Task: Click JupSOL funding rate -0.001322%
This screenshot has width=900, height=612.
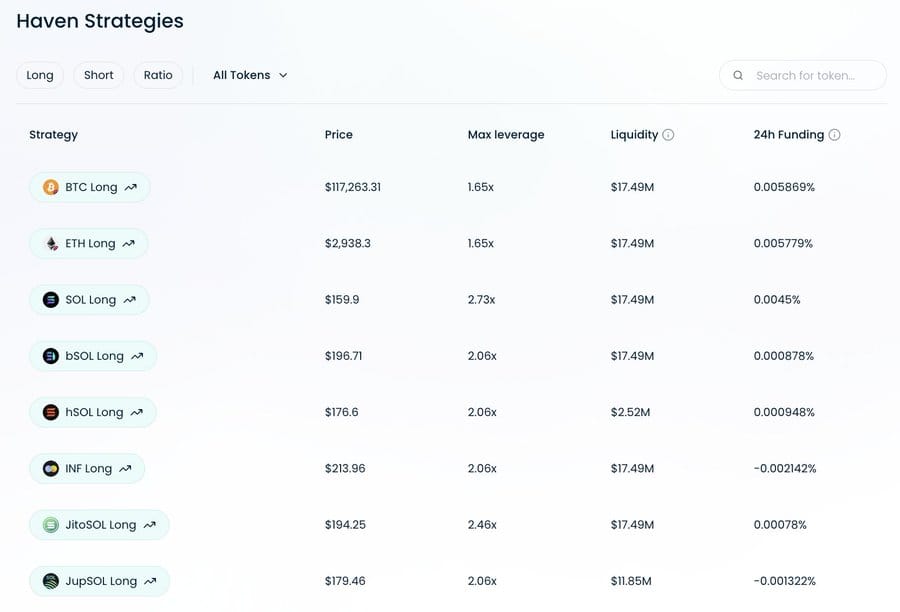Action: coord(785,581)
